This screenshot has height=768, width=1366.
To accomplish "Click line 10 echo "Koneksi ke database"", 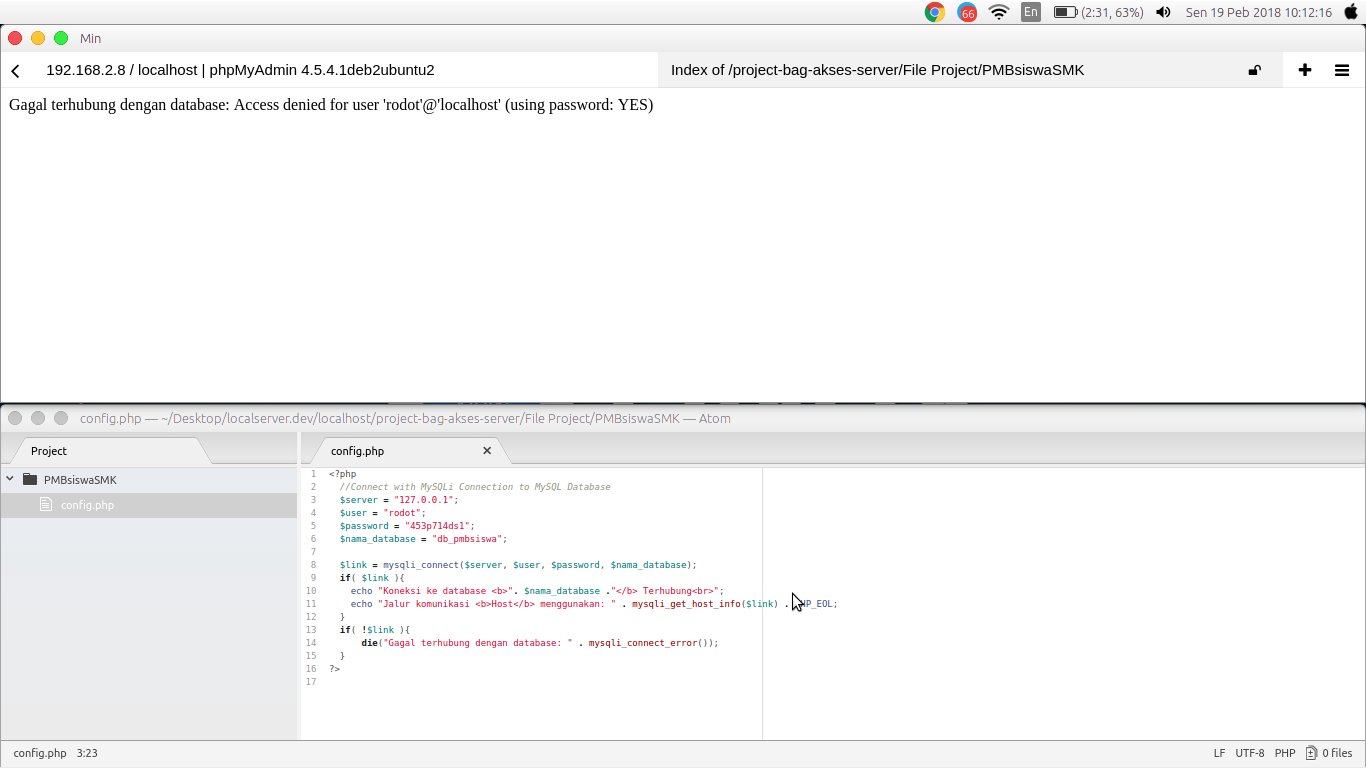I will click(x=537, y=591).
